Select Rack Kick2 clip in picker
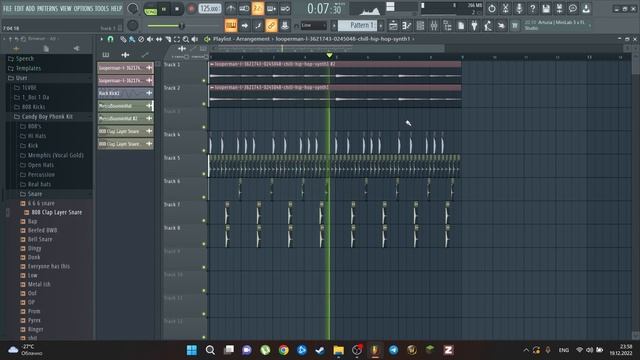Image resolution: width=640 pixels, height=360 pixels. (125, 93)
